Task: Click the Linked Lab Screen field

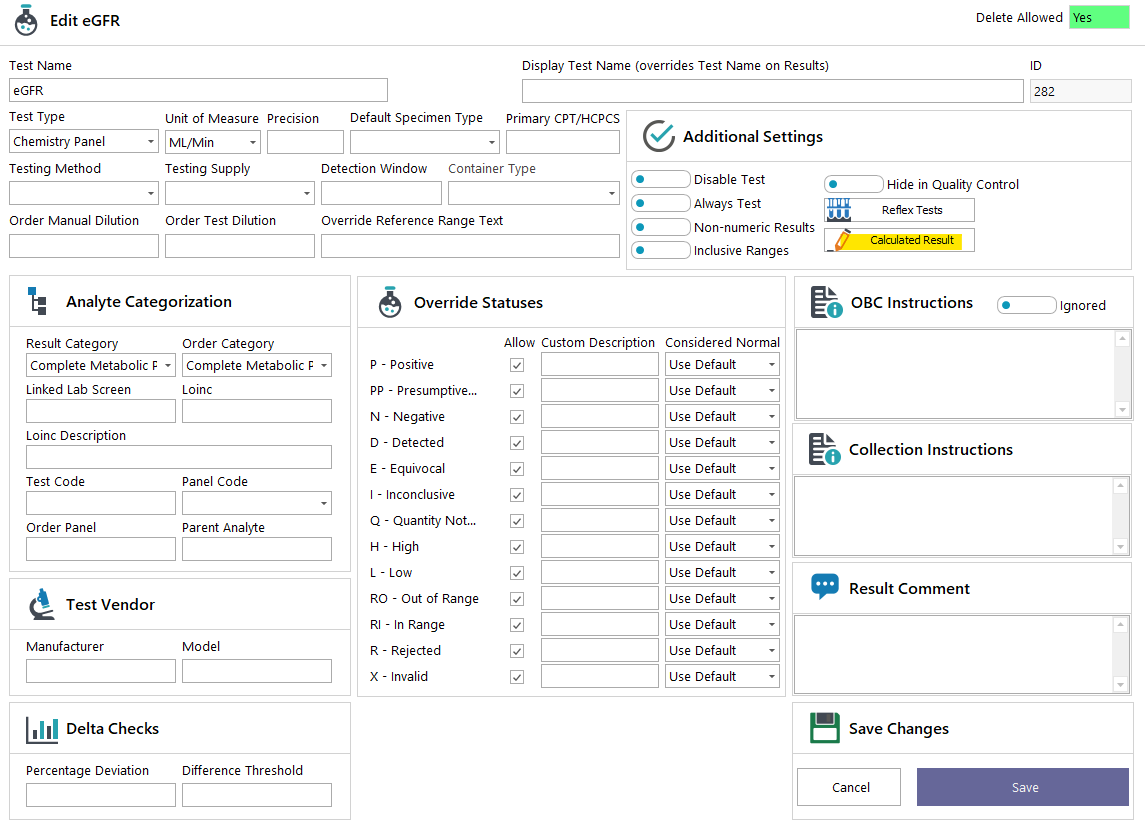Action: [101, 411]
